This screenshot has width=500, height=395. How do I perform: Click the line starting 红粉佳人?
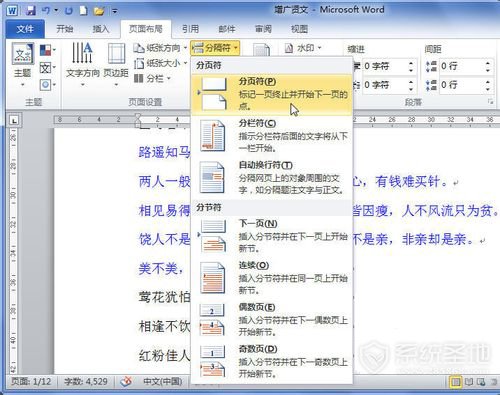coord(165,356)
